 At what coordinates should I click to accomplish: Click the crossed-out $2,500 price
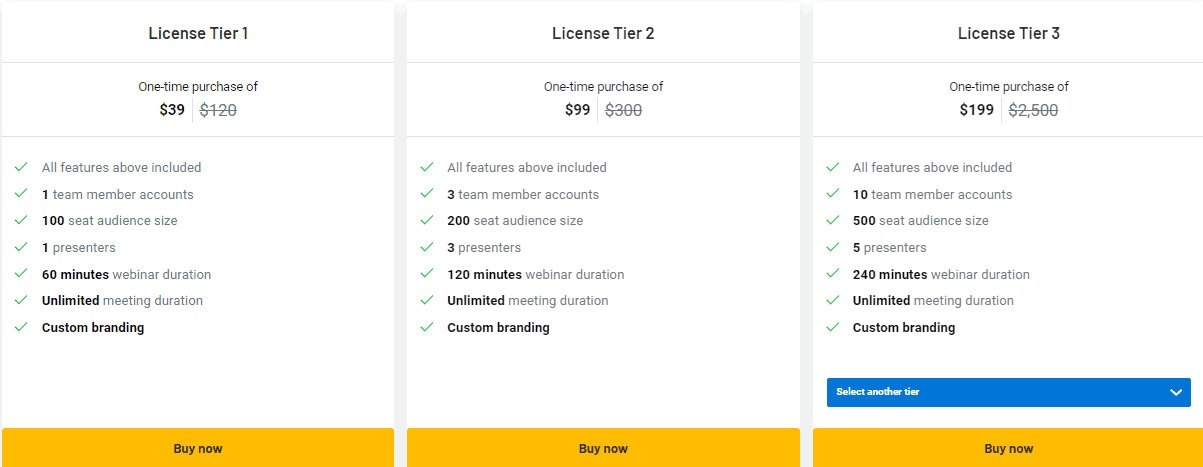pos(1033,110)
